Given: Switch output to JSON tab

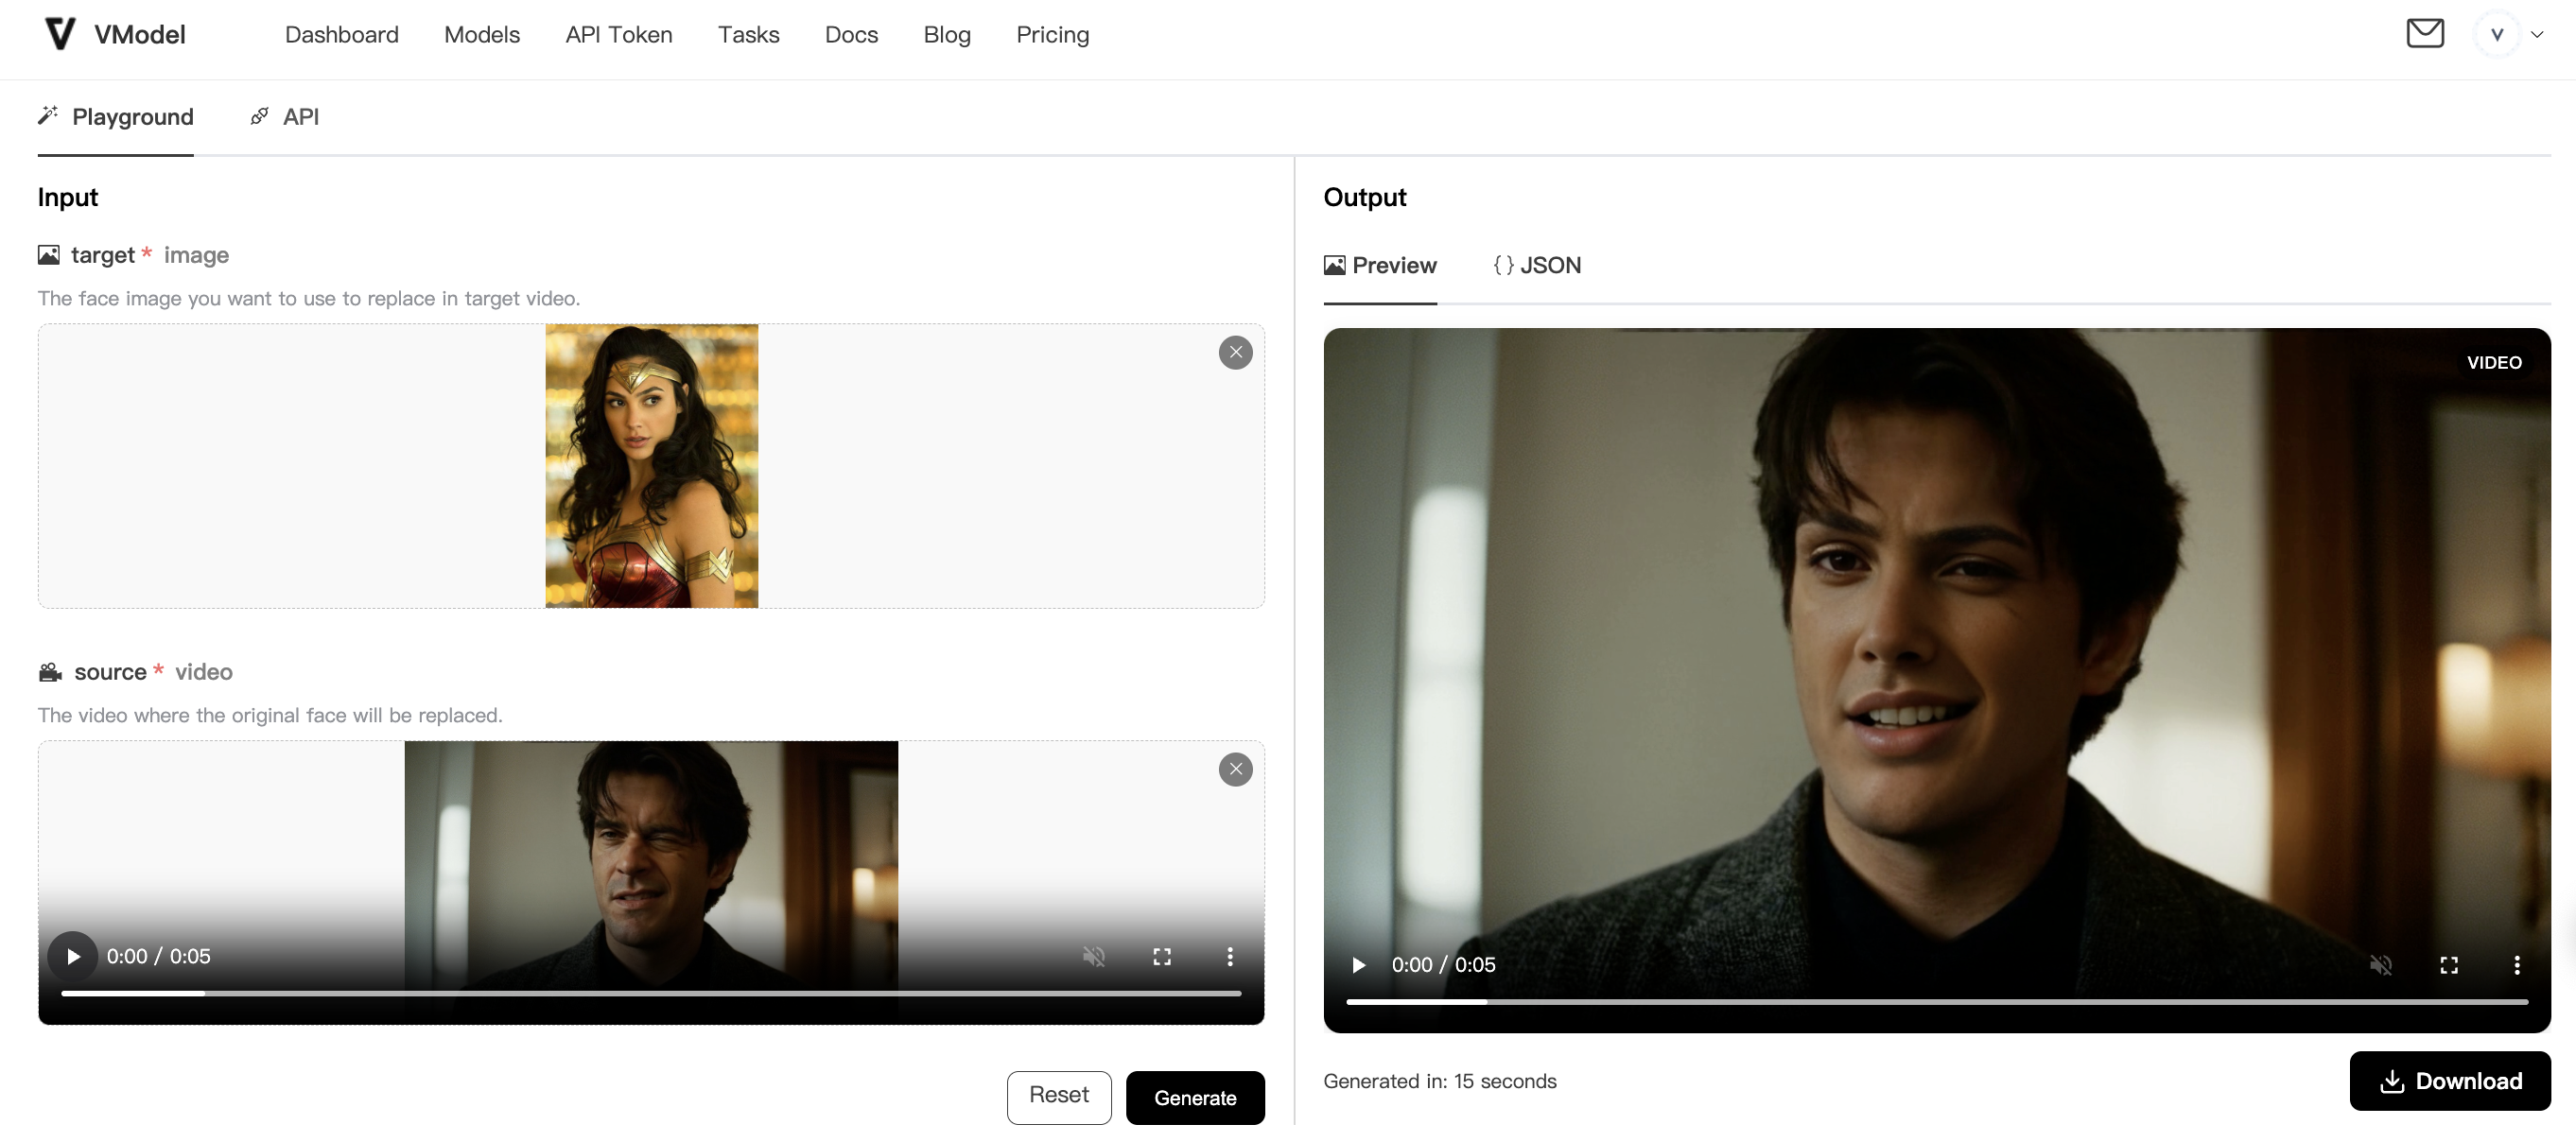Looking at the screenshot, I should pyautogui.click(x=1536, y=266).
